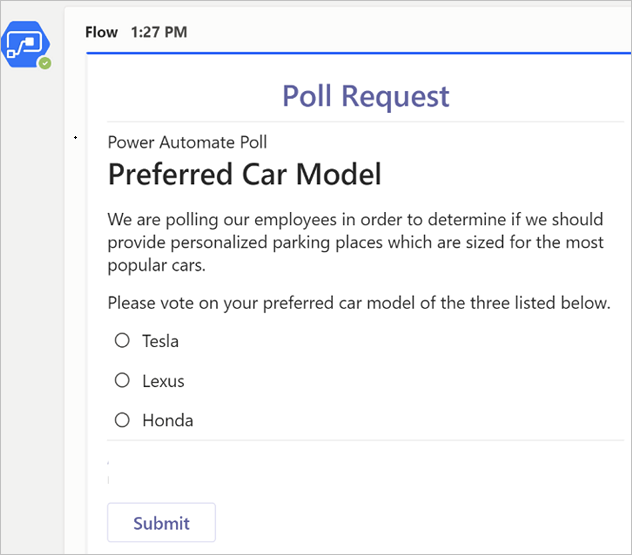
Task: Choose the Honda radio option
Action: point(122,420)
